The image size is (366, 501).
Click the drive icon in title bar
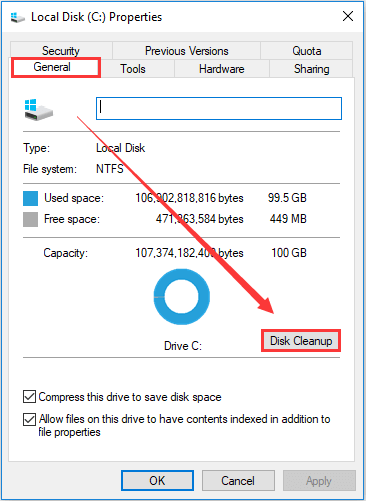click(18, 17)
